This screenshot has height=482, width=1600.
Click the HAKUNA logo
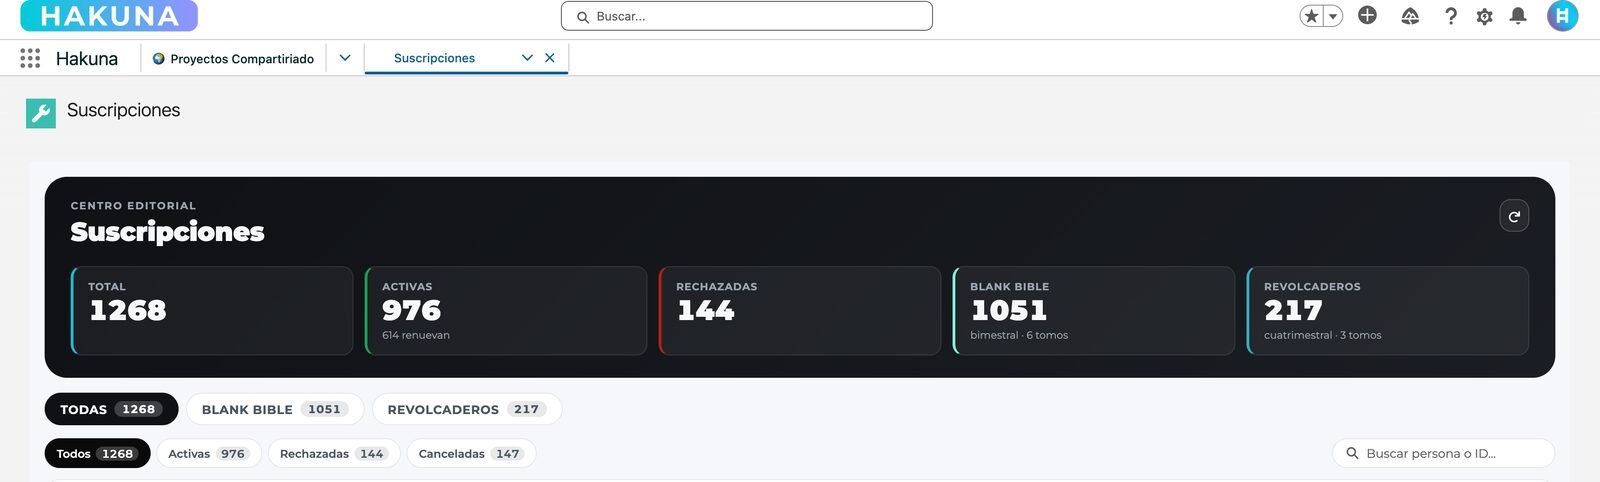click(x=109, y=16)
